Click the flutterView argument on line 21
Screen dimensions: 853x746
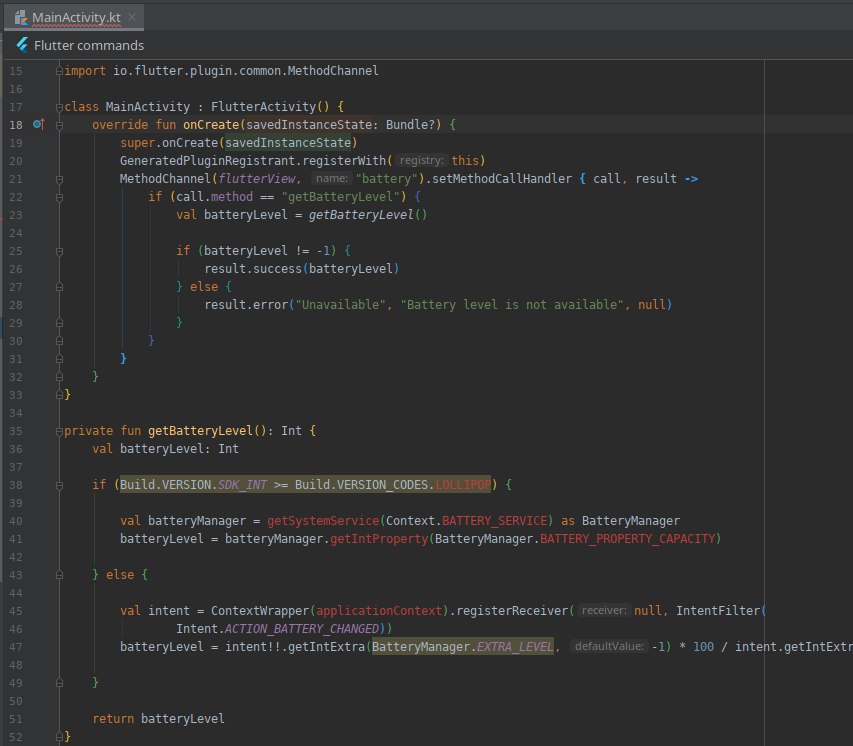257,178
